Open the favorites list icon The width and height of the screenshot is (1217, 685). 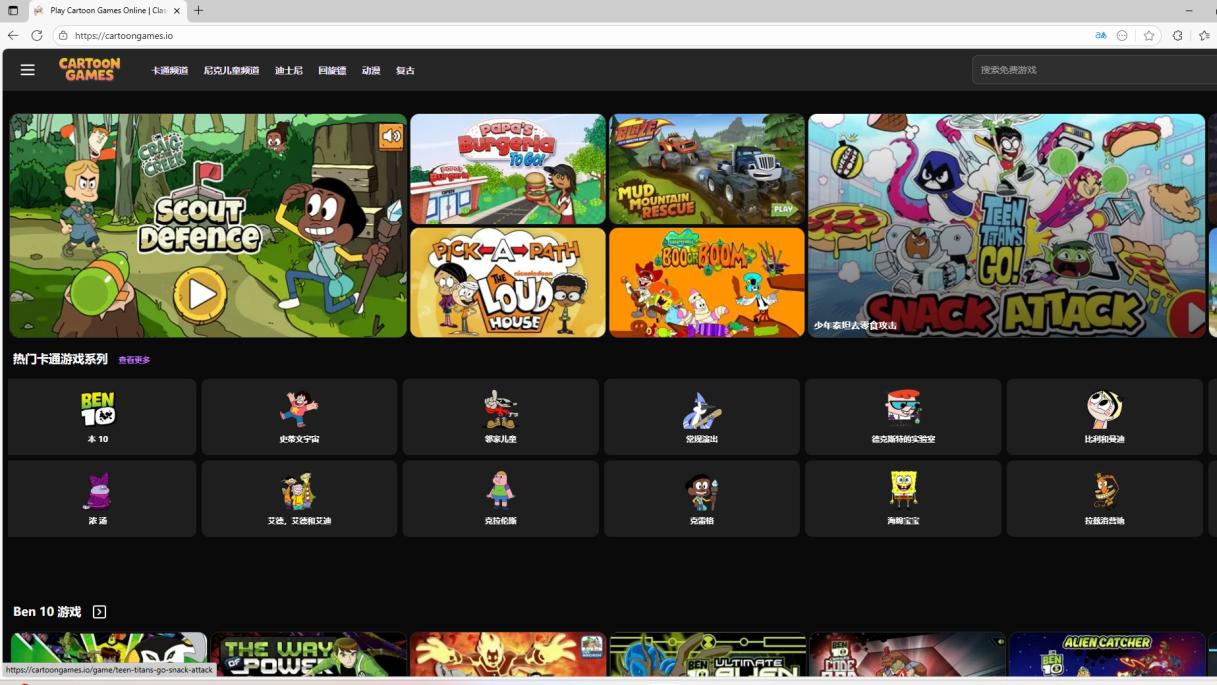click(x=1204, y=35)
